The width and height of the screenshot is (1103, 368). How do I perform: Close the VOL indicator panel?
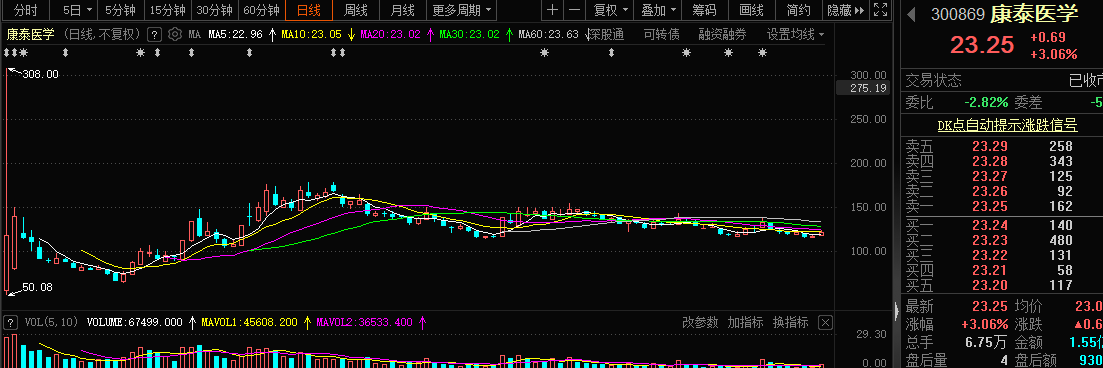[825, 322]
